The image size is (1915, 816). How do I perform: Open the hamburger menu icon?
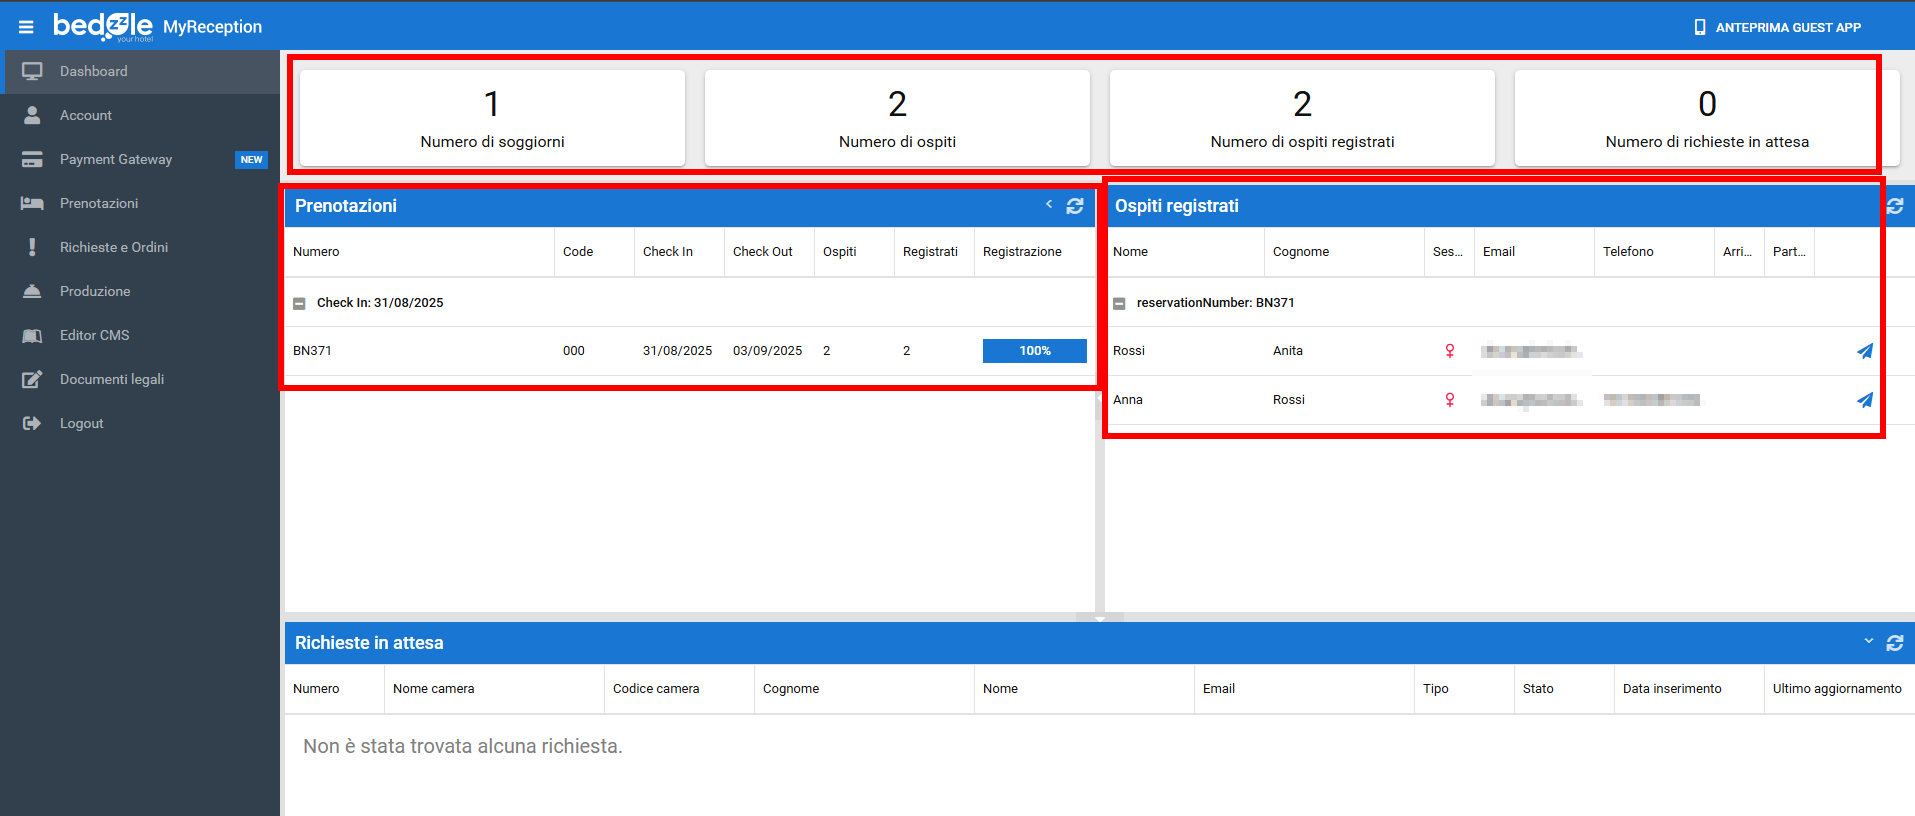coord(26,27)
